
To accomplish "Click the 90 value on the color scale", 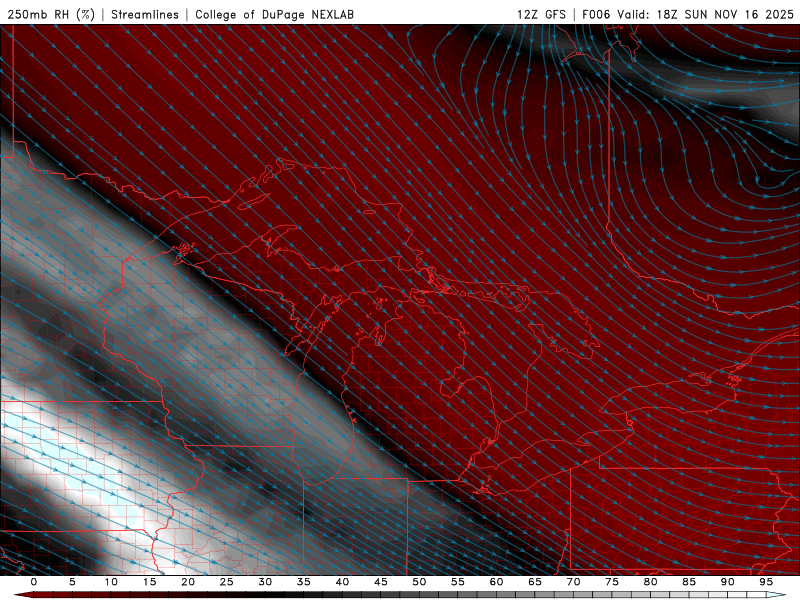I will pos(727,582).
